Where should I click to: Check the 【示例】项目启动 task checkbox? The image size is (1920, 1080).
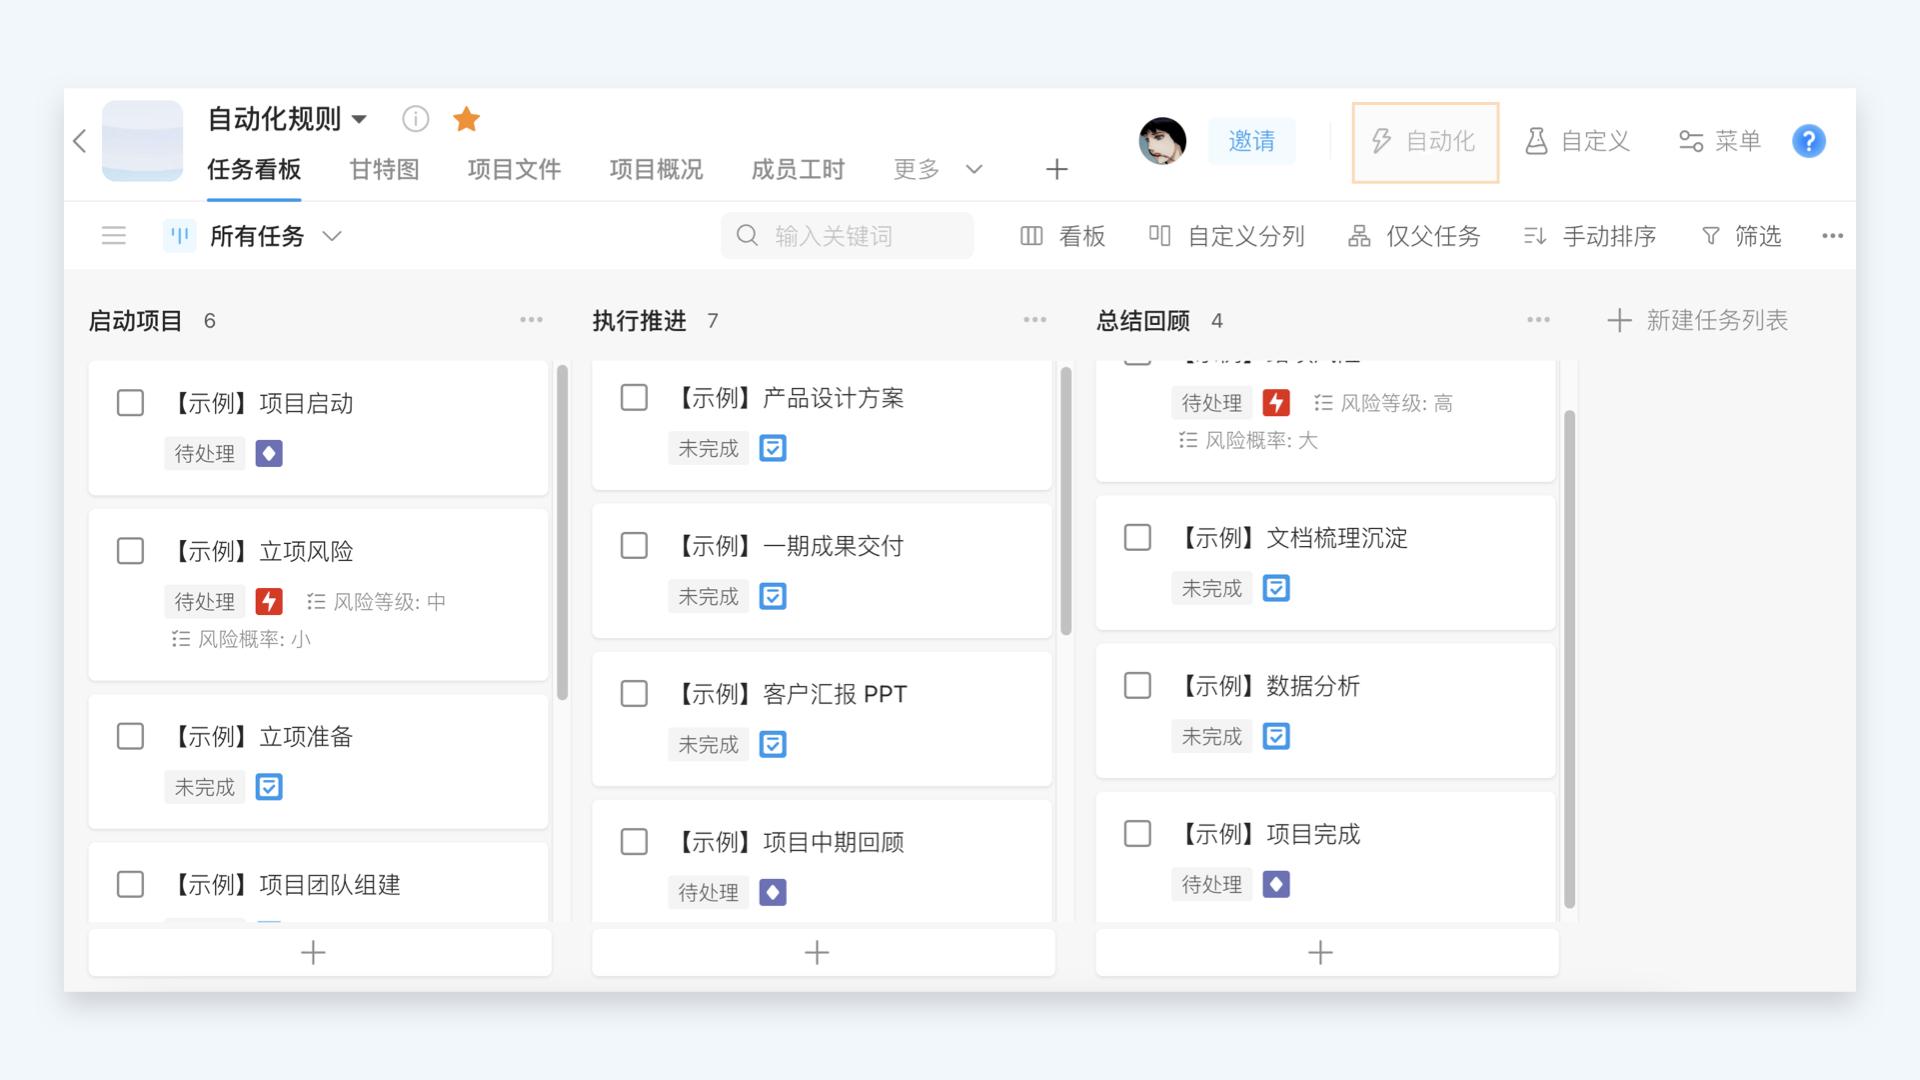[x=130, y=403]
